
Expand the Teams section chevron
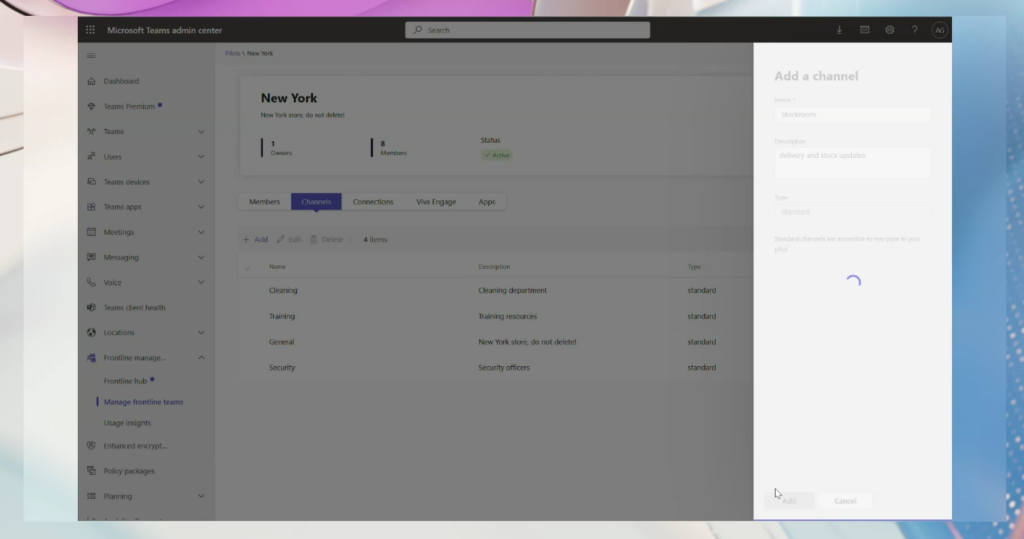[x=201, y=132]
